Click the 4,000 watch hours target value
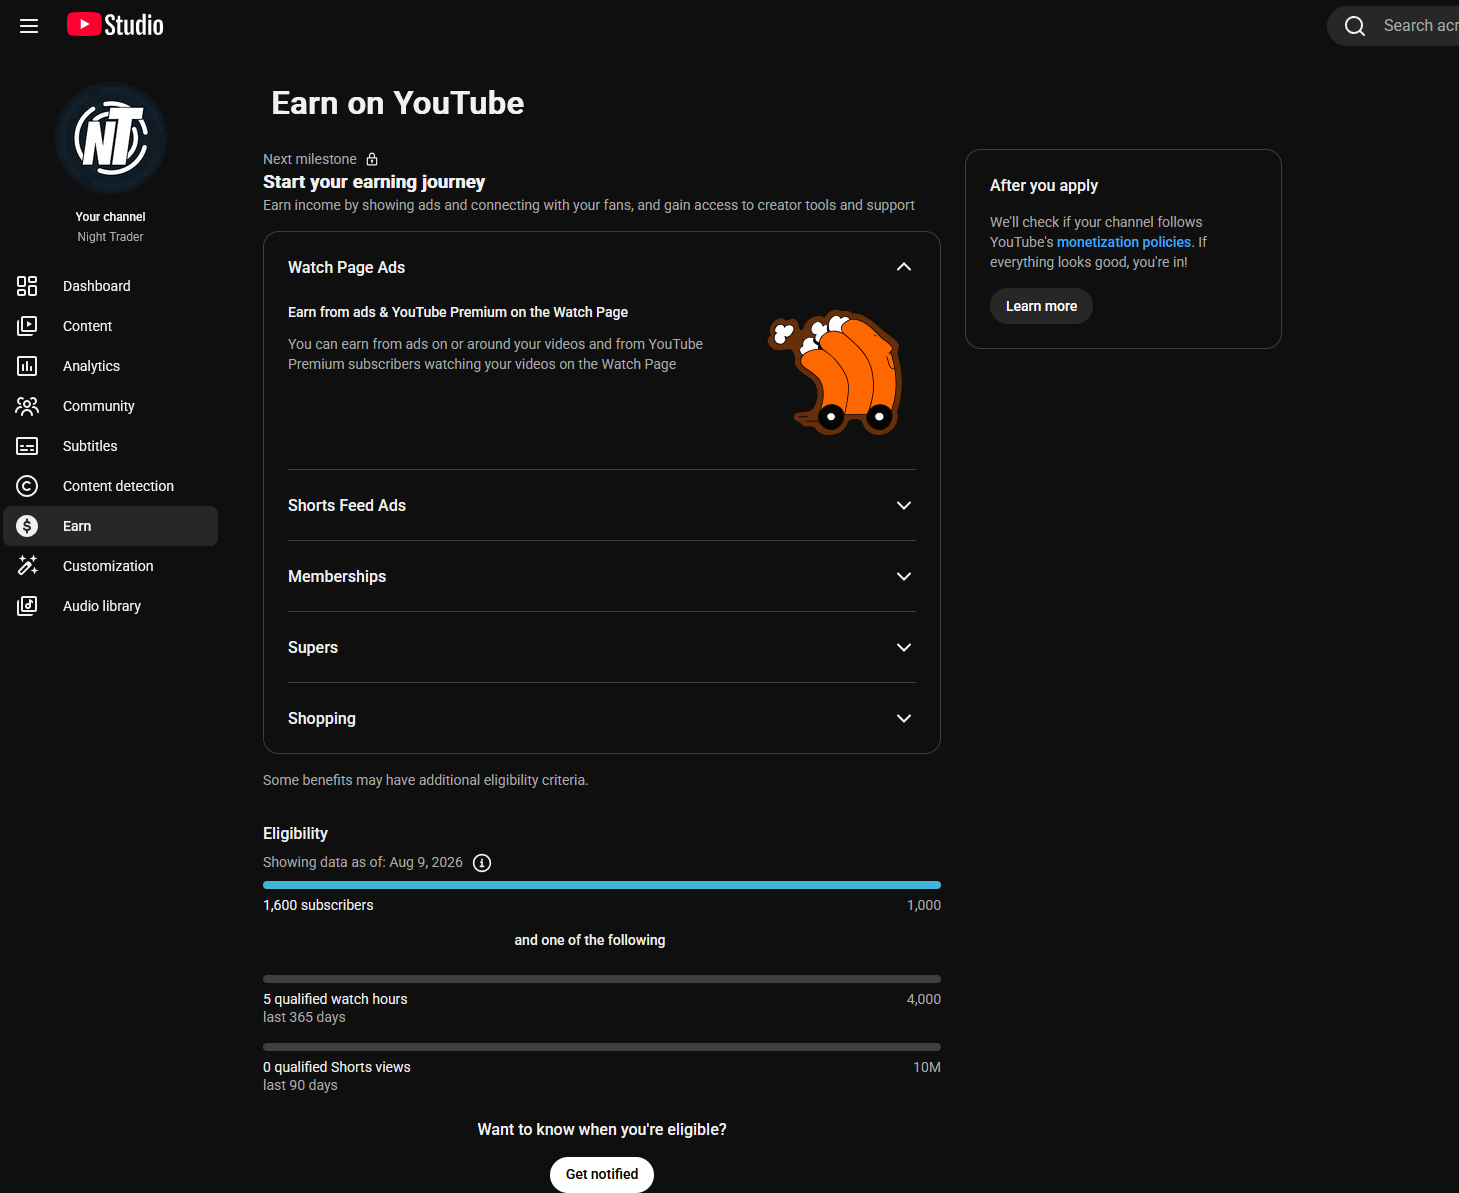 click(924, 999)
